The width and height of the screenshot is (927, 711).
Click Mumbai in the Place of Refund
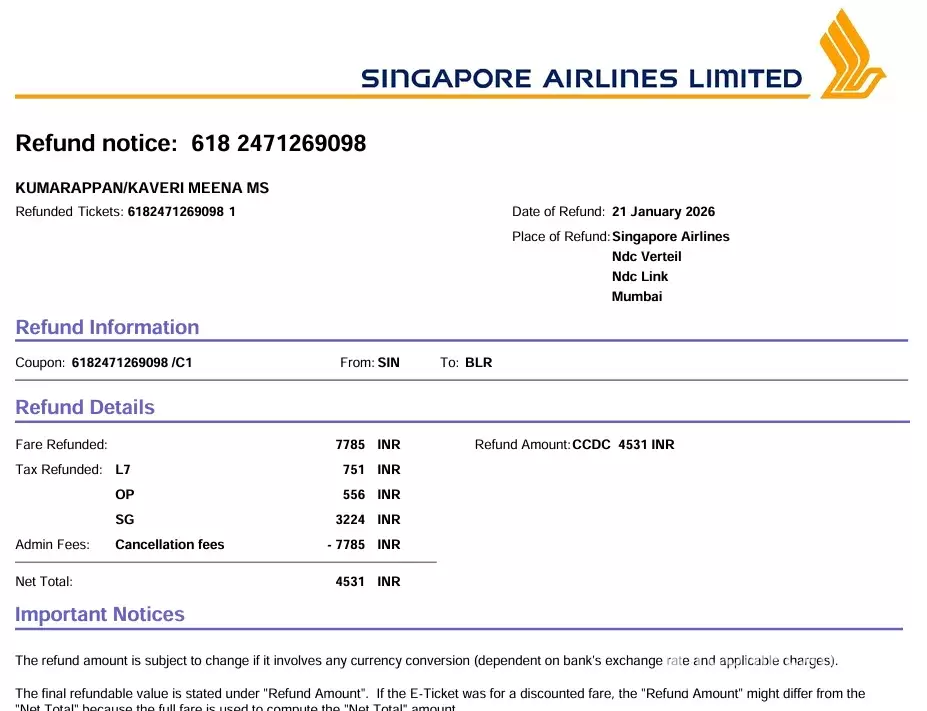pyautogui.click(x=637, y=297)
